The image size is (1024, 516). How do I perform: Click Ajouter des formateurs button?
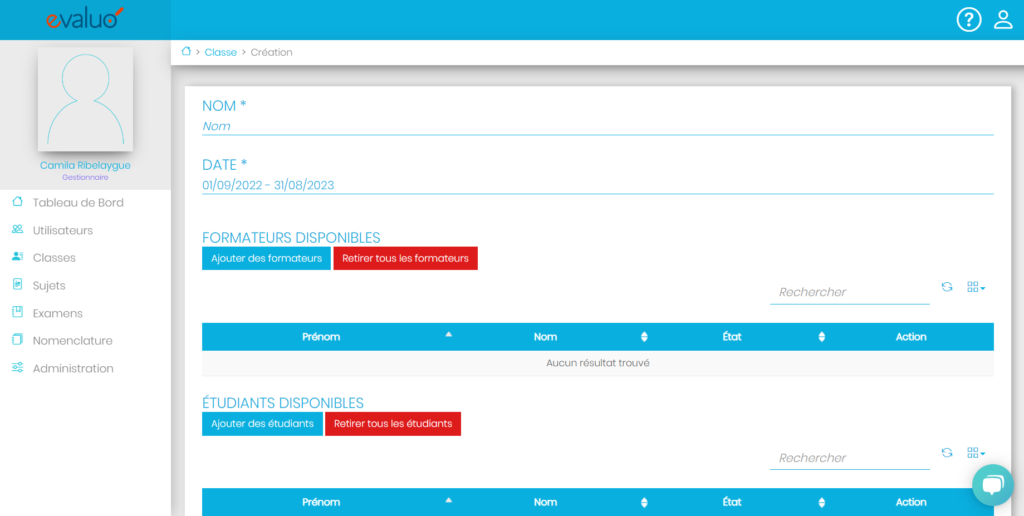coord(266,258)
